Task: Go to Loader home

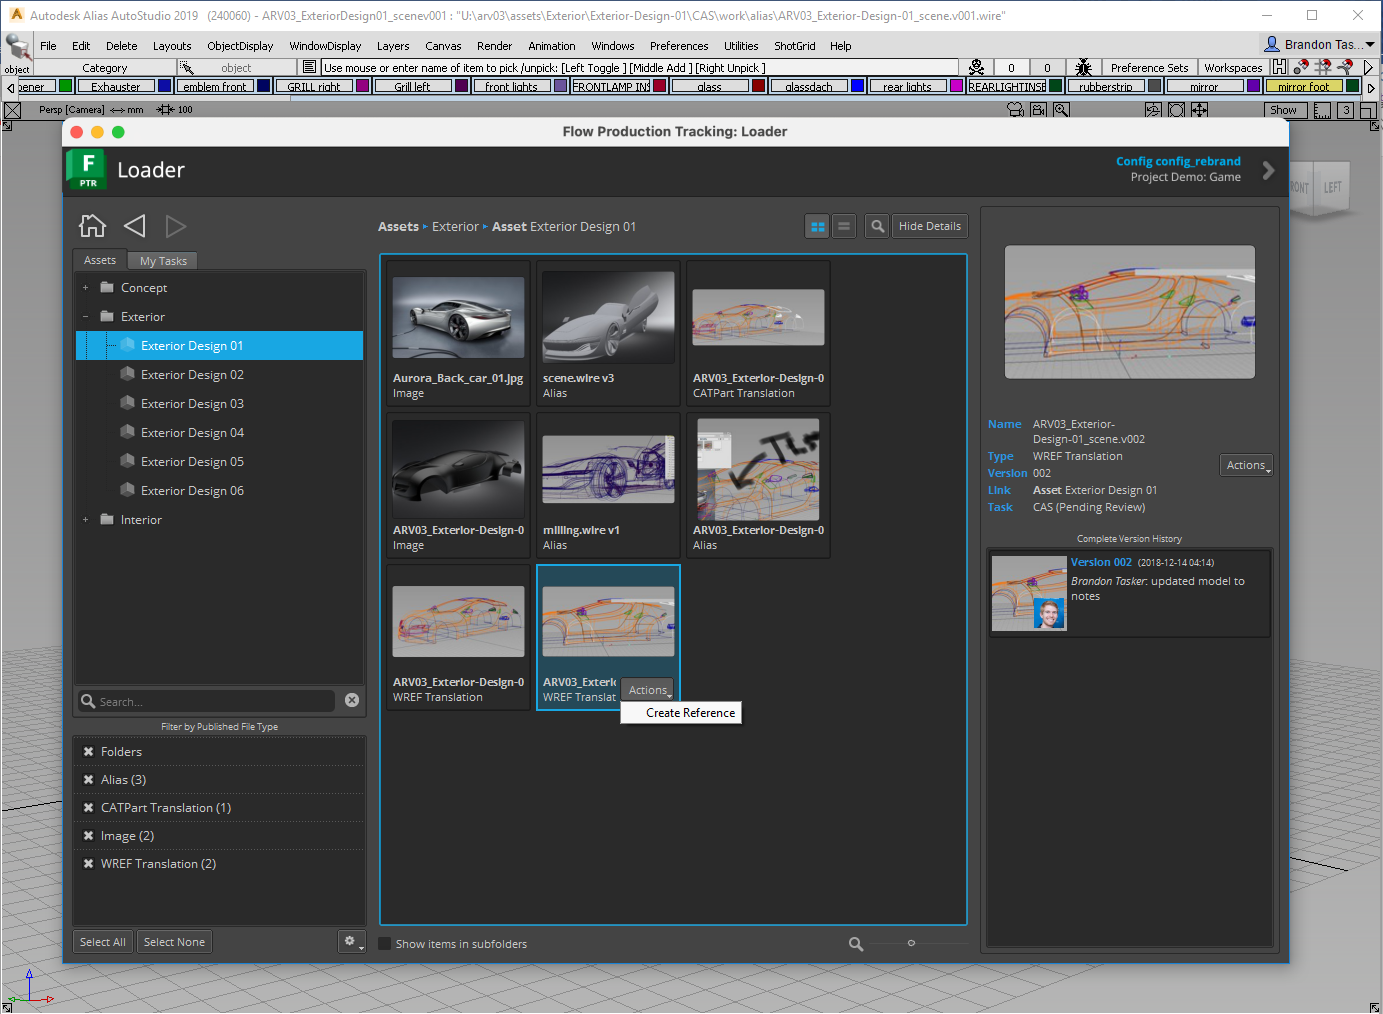Action: click(92, 226)
